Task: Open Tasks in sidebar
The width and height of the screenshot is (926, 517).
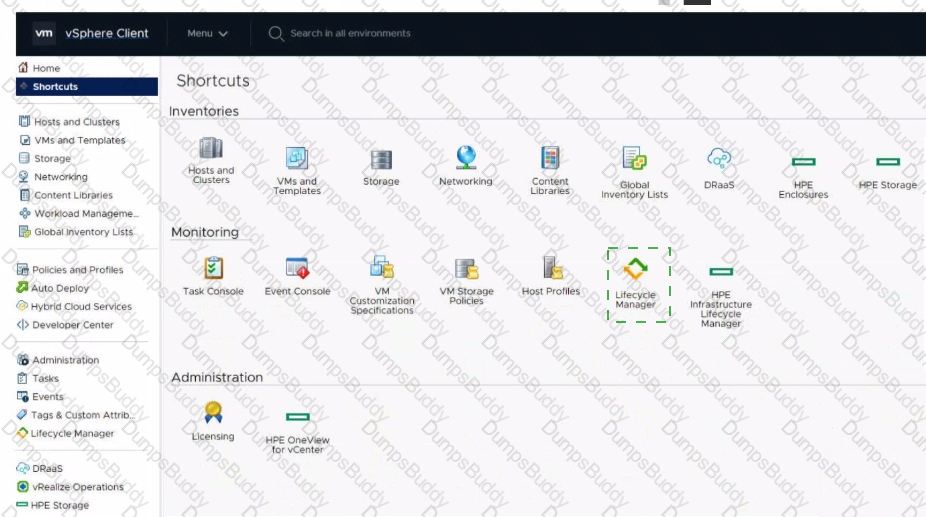Action: pyautogui.click(x=45, y=378)
